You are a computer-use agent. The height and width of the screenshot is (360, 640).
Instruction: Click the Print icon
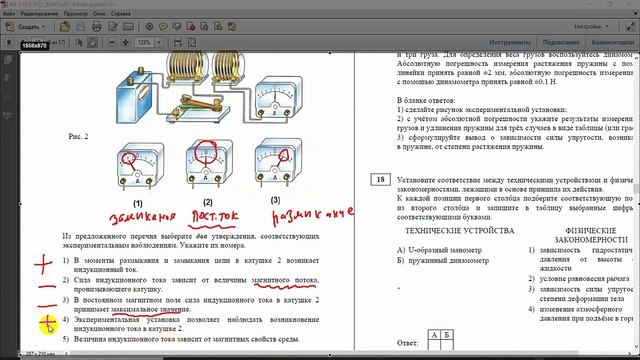pos(97,27)
